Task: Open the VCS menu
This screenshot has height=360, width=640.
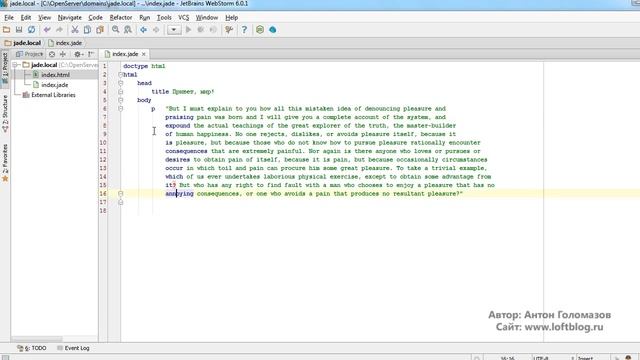Action: click(184, 18)
